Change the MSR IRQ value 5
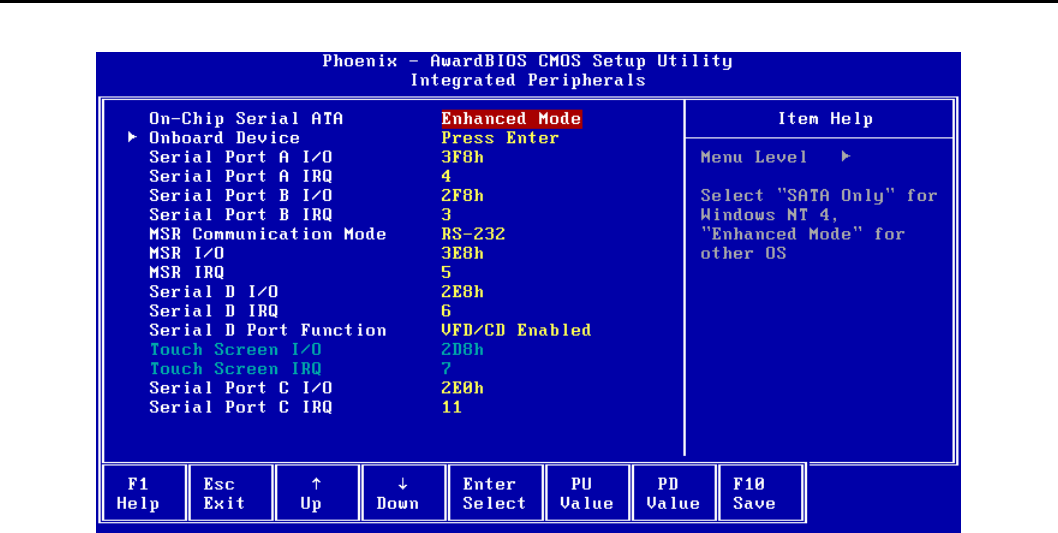The width and height of the screenshot is (1058, 533). [446, 273]
